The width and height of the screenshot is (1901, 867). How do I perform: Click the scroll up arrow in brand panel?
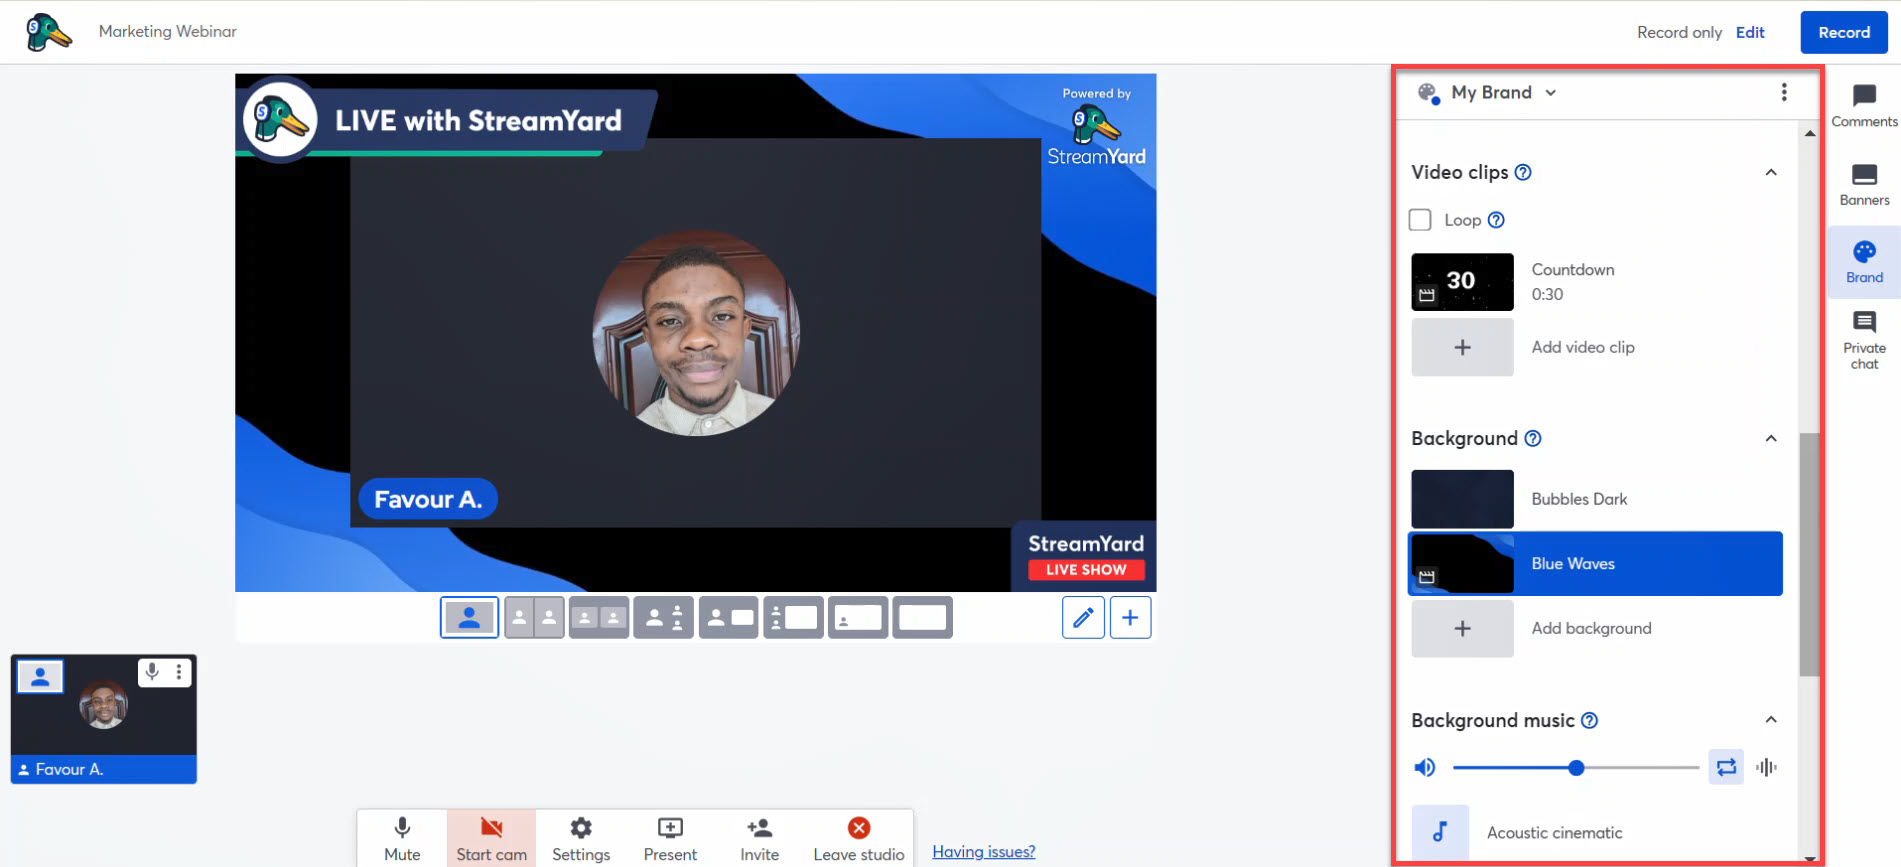[x=1809, y=132]
